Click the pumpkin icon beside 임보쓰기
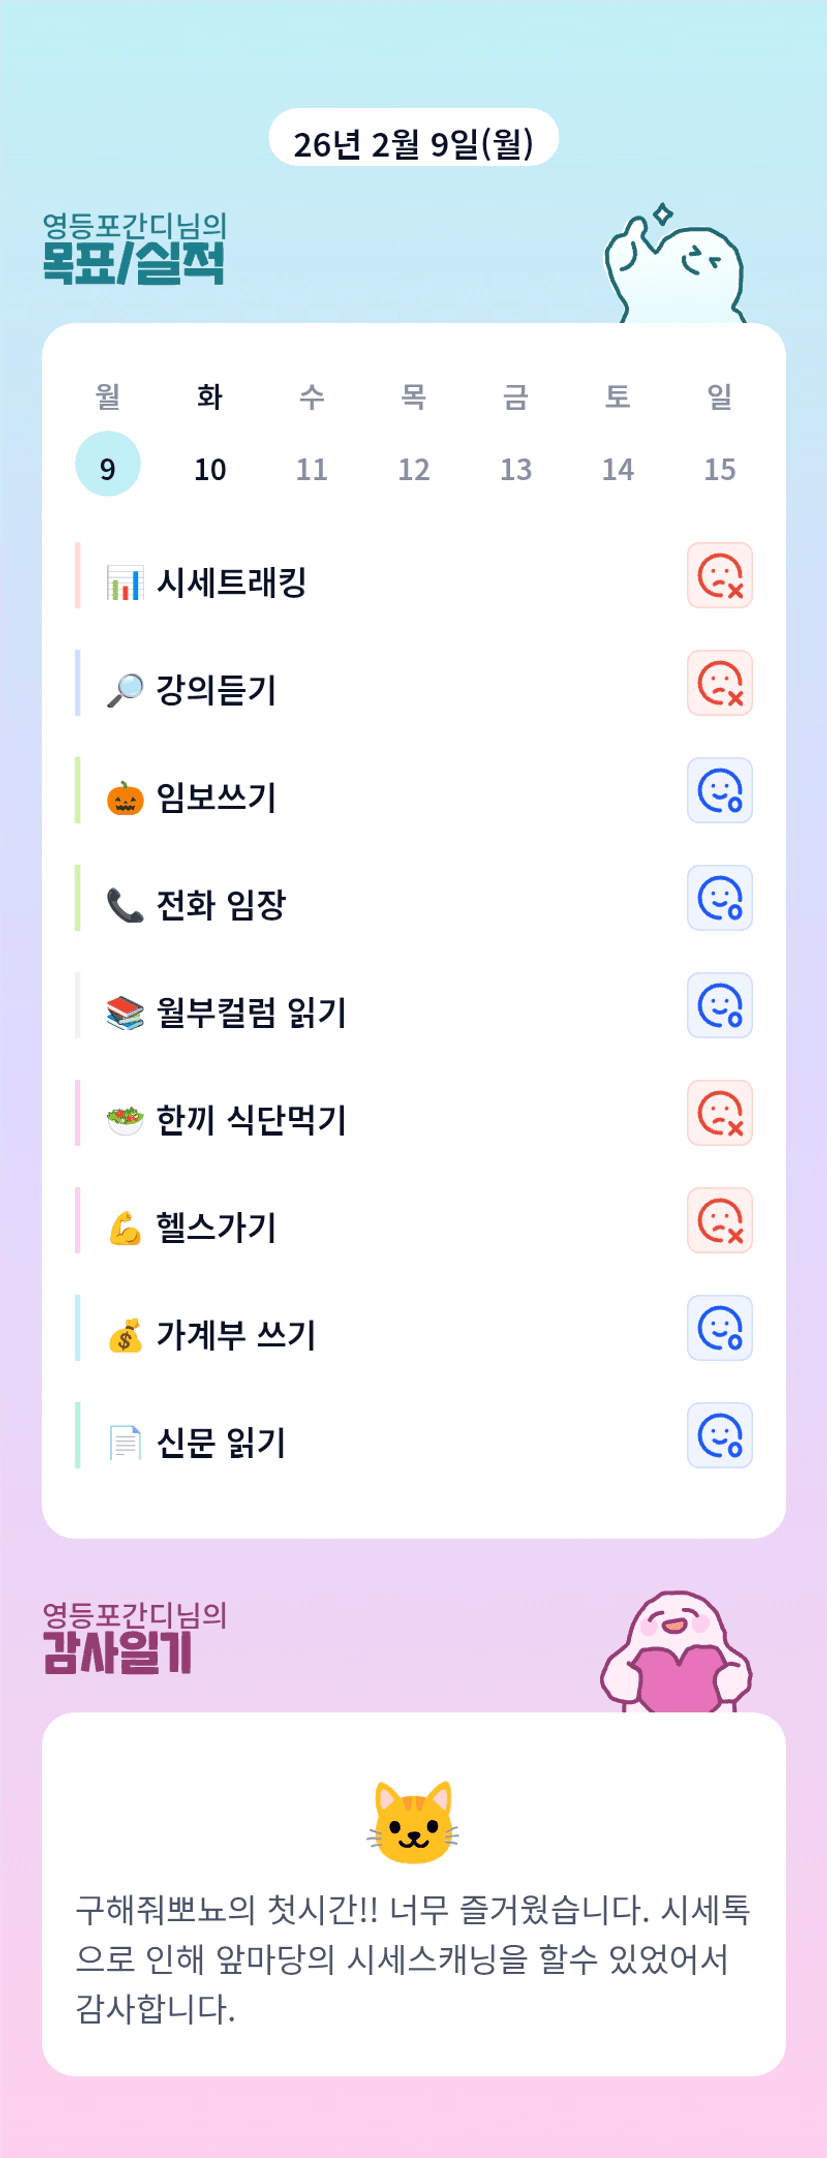Image resolution: width=827 pixels, height=2158 pixels. click(x=125, y=798)
